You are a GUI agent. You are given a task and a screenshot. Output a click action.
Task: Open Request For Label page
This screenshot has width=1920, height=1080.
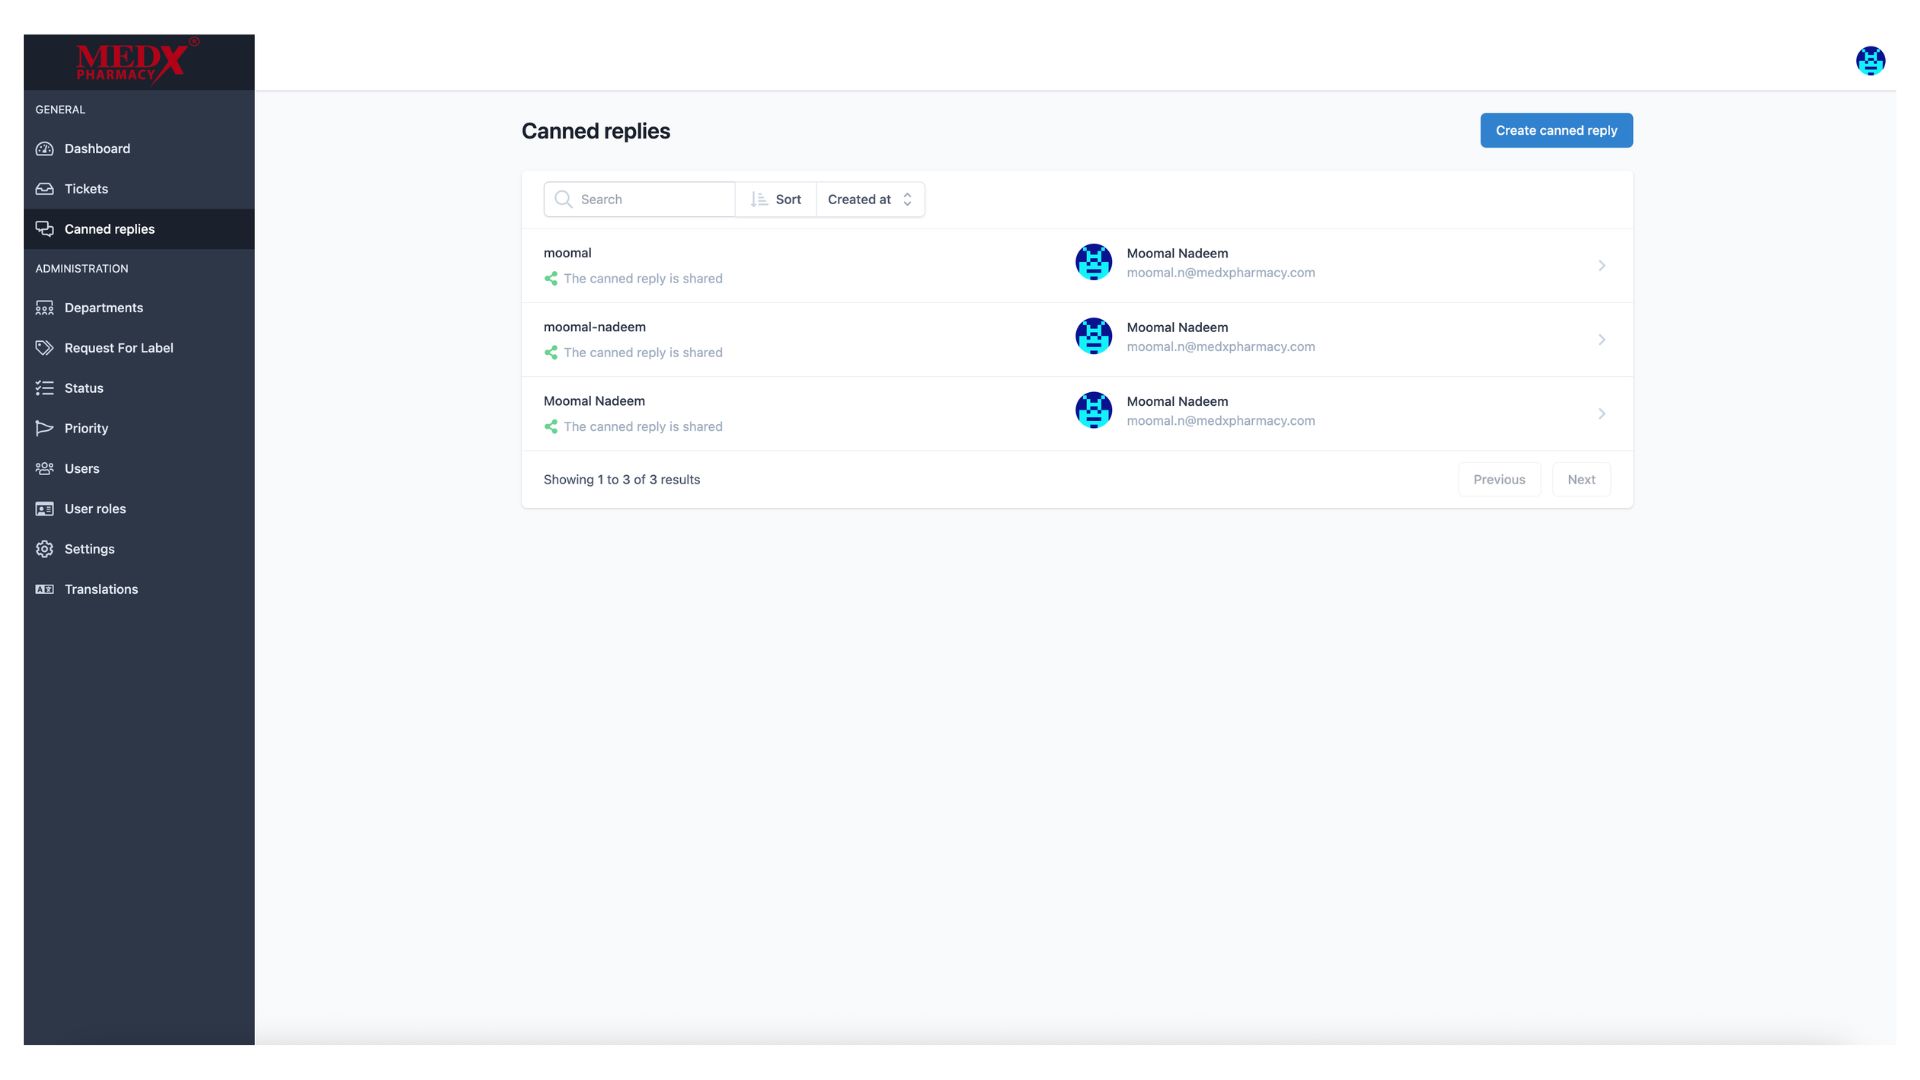click(139, 348)
